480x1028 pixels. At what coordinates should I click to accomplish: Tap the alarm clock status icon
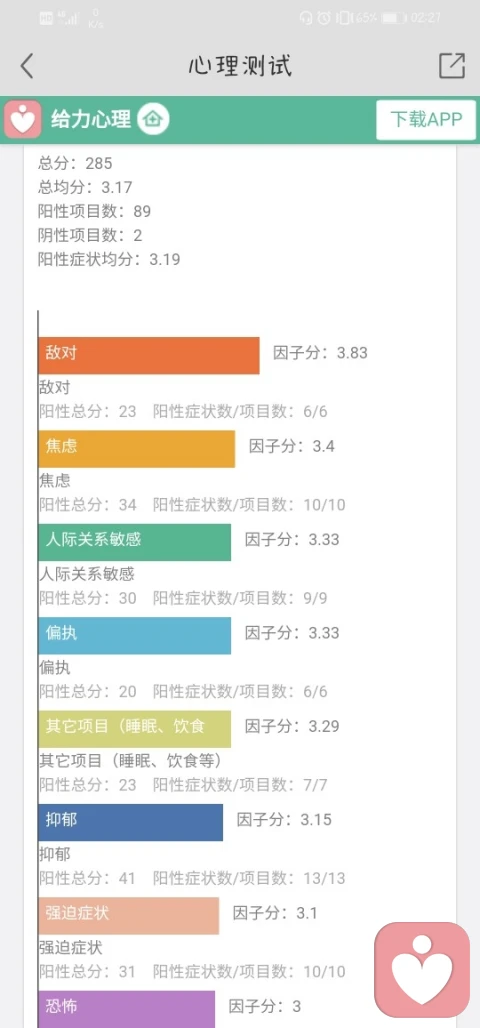tap(323, 18)
